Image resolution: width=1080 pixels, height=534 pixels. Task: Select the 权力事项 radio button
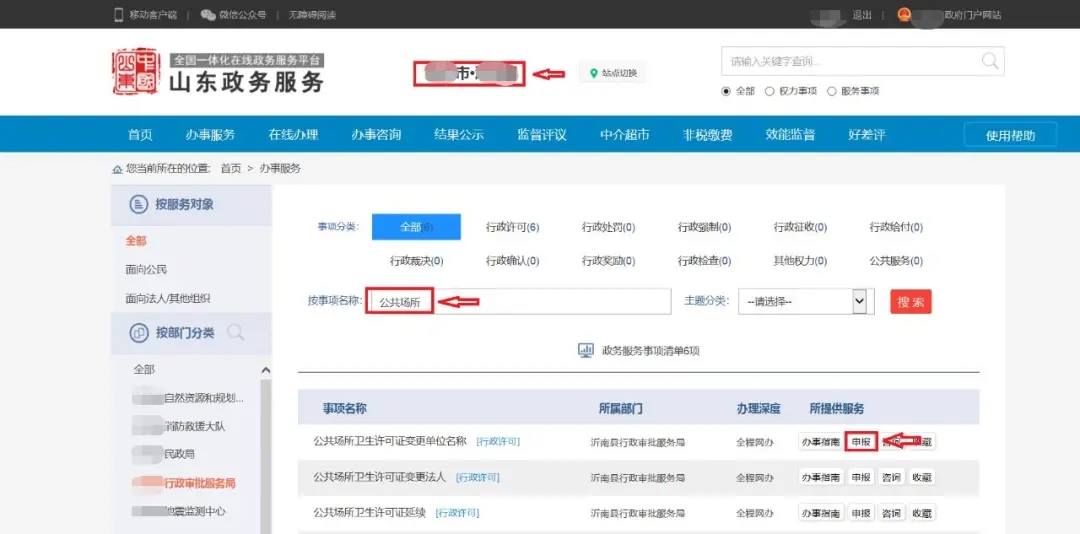(x=769, y=91)
